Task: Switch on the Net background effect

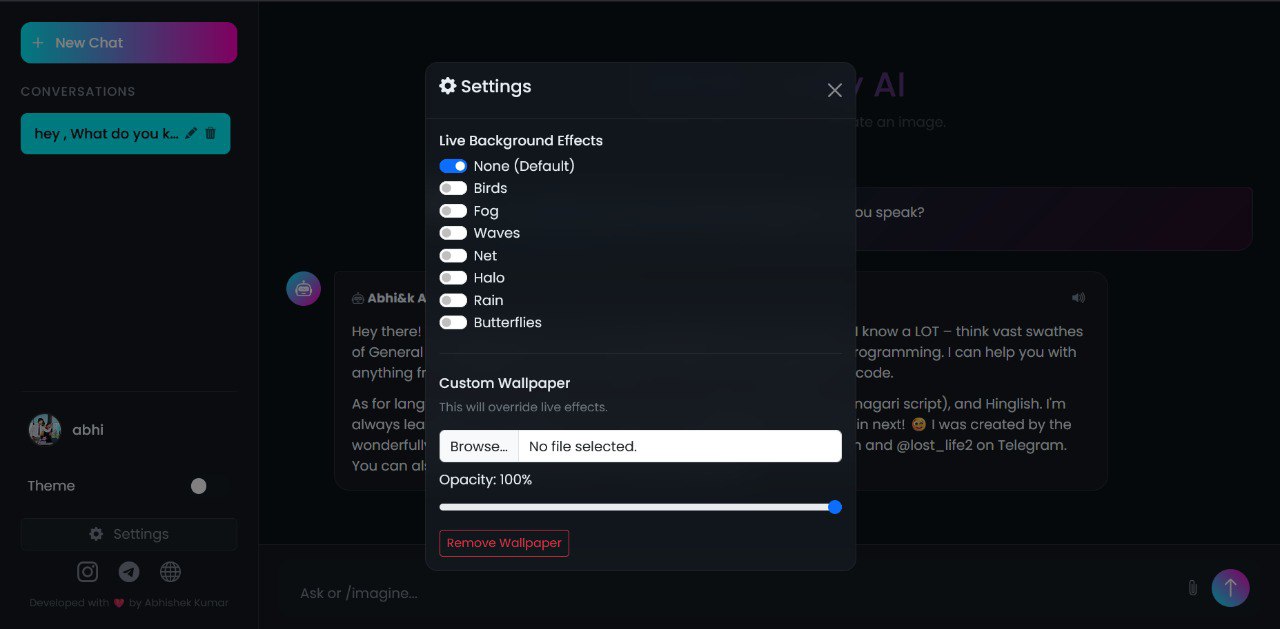Action: tap(453, 256)
